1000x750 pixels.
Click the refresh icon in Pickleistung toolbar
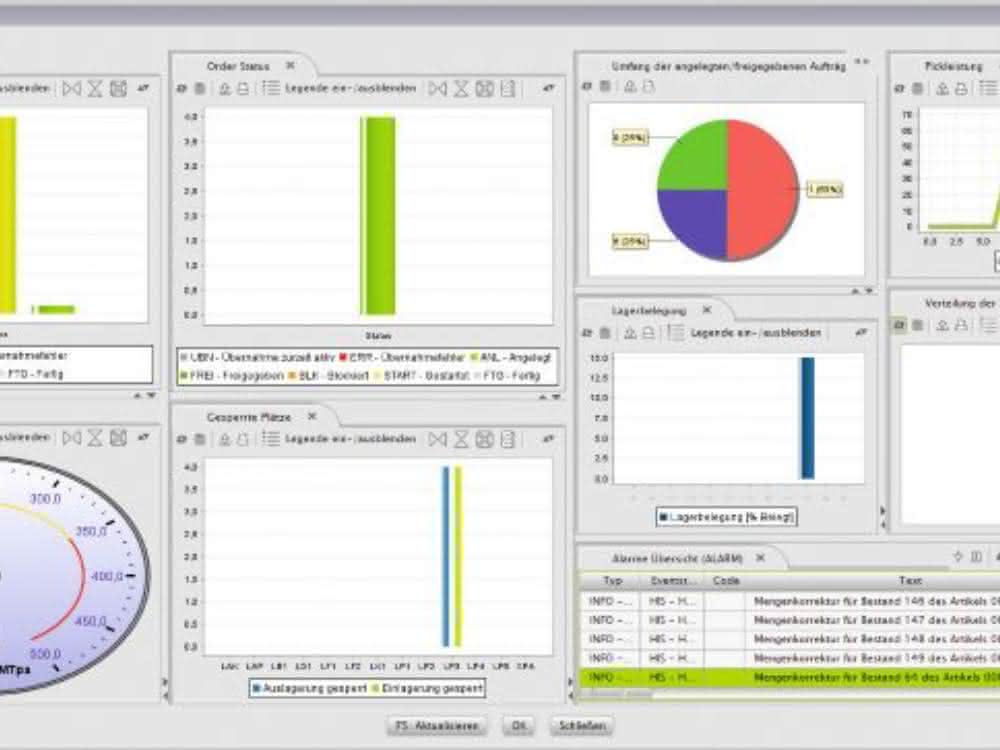point(899,89)
